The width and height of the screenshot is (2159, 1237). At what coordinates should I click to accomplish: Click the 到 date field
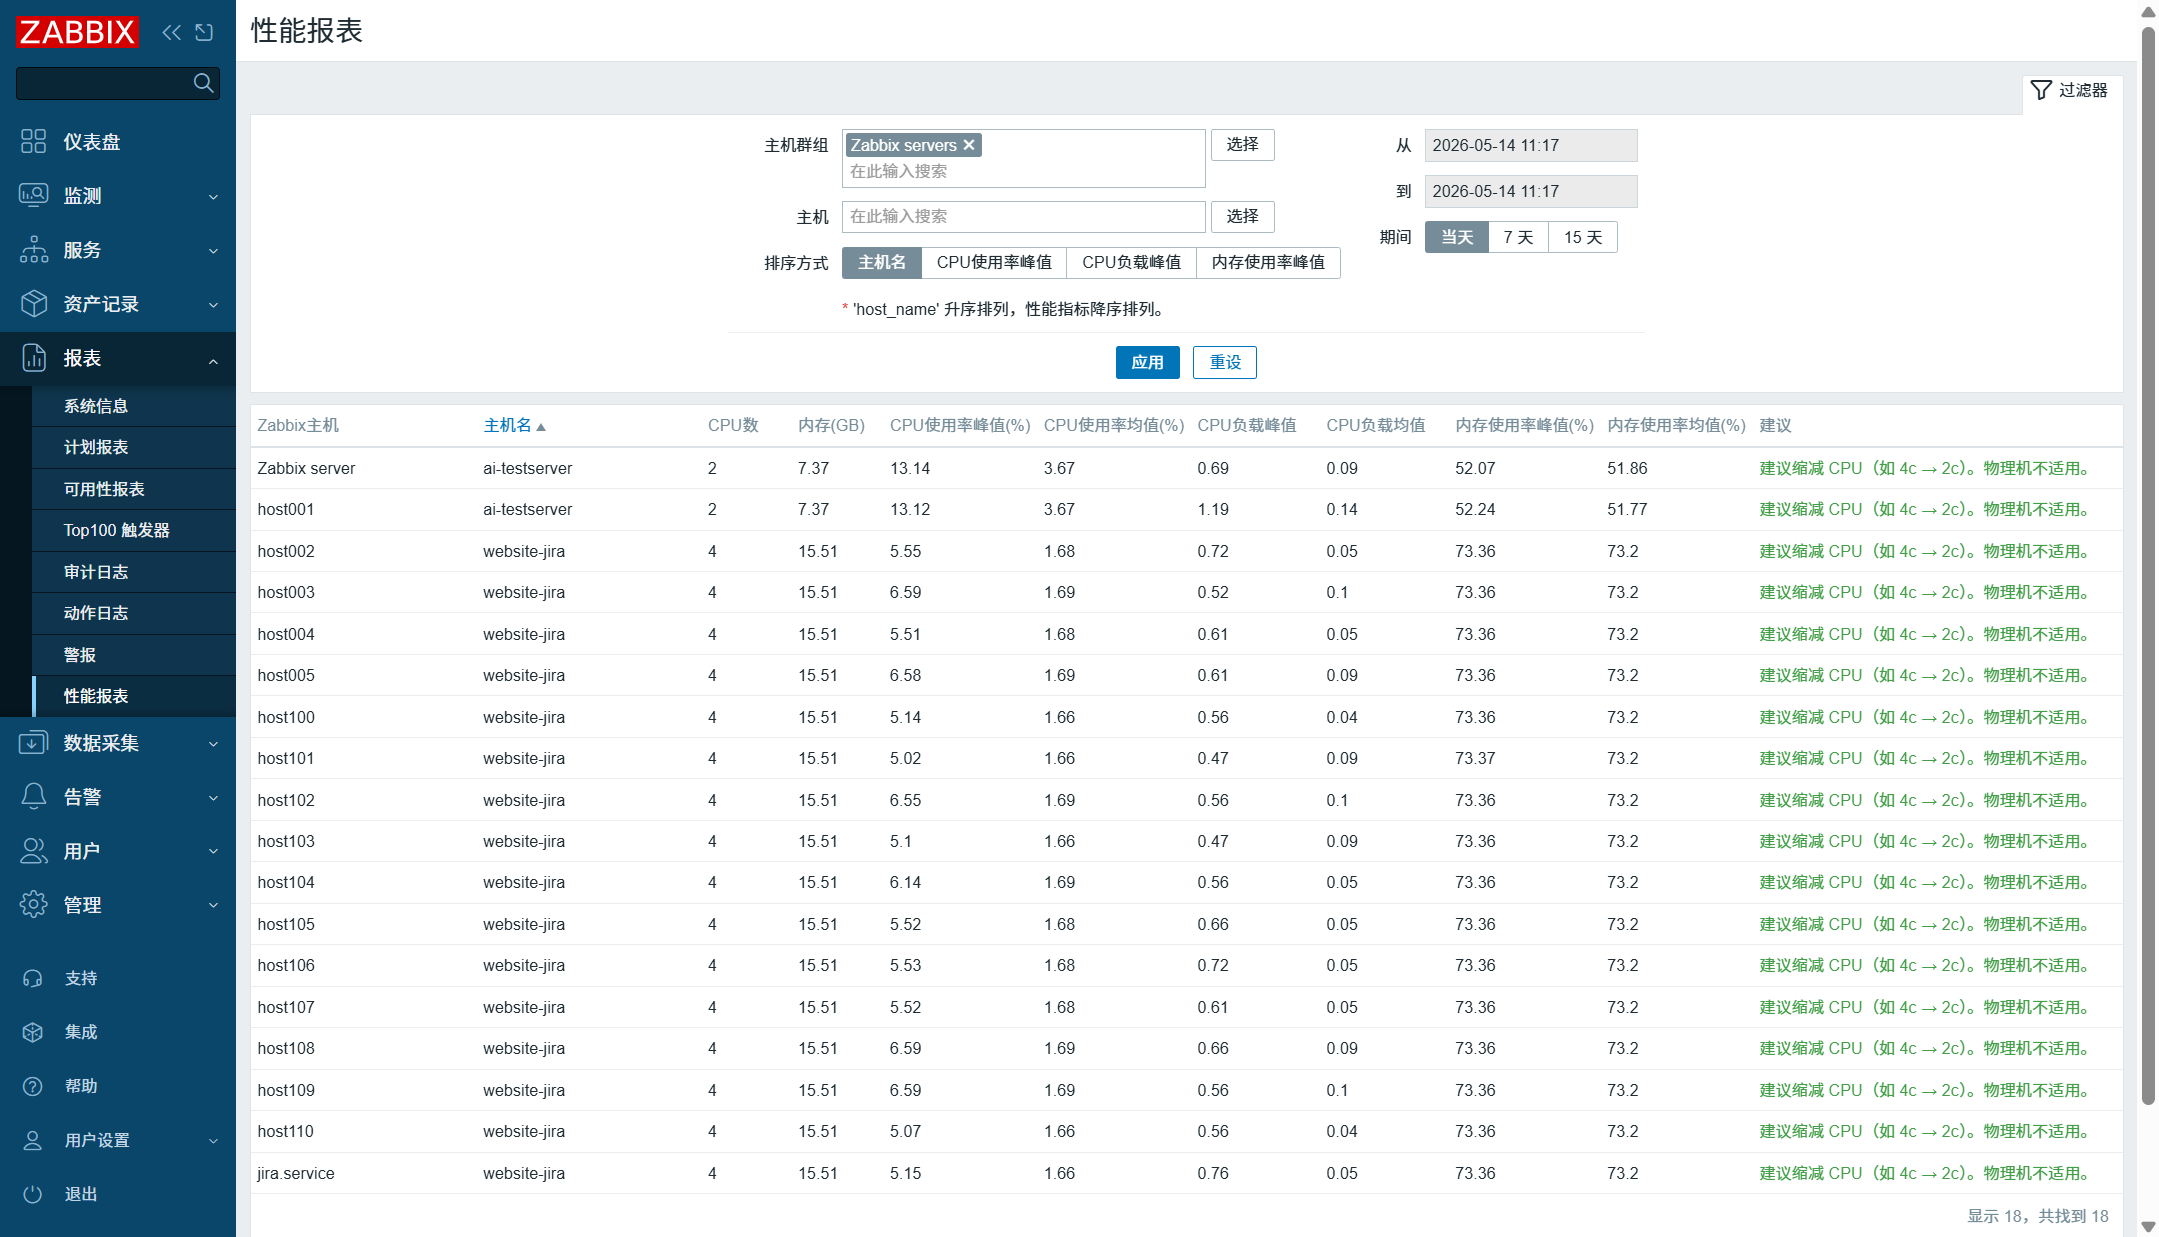pyautogui.click(x=1531, y=191)
